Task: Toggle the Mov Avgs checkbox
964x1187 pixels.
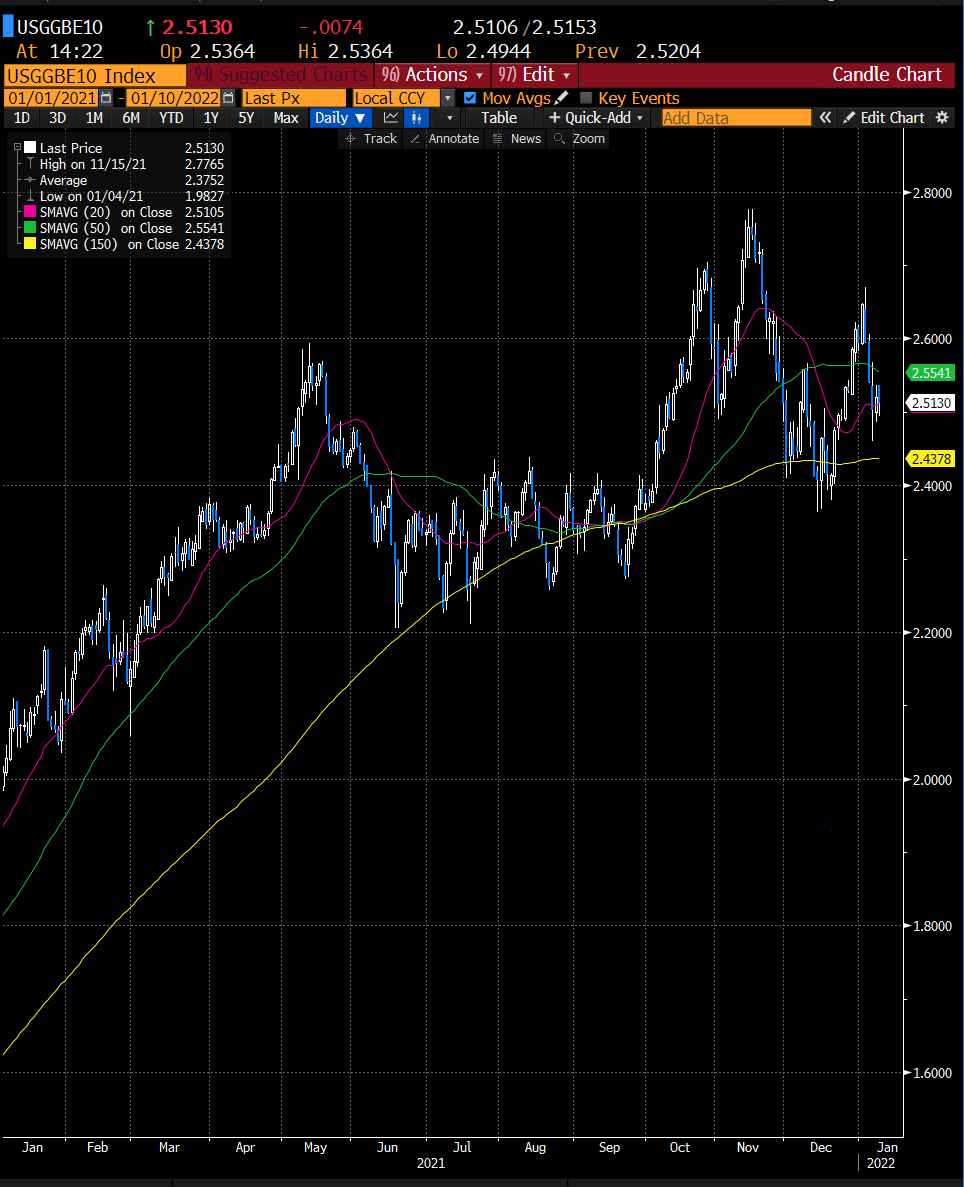Action: click(x=470, y=98)
